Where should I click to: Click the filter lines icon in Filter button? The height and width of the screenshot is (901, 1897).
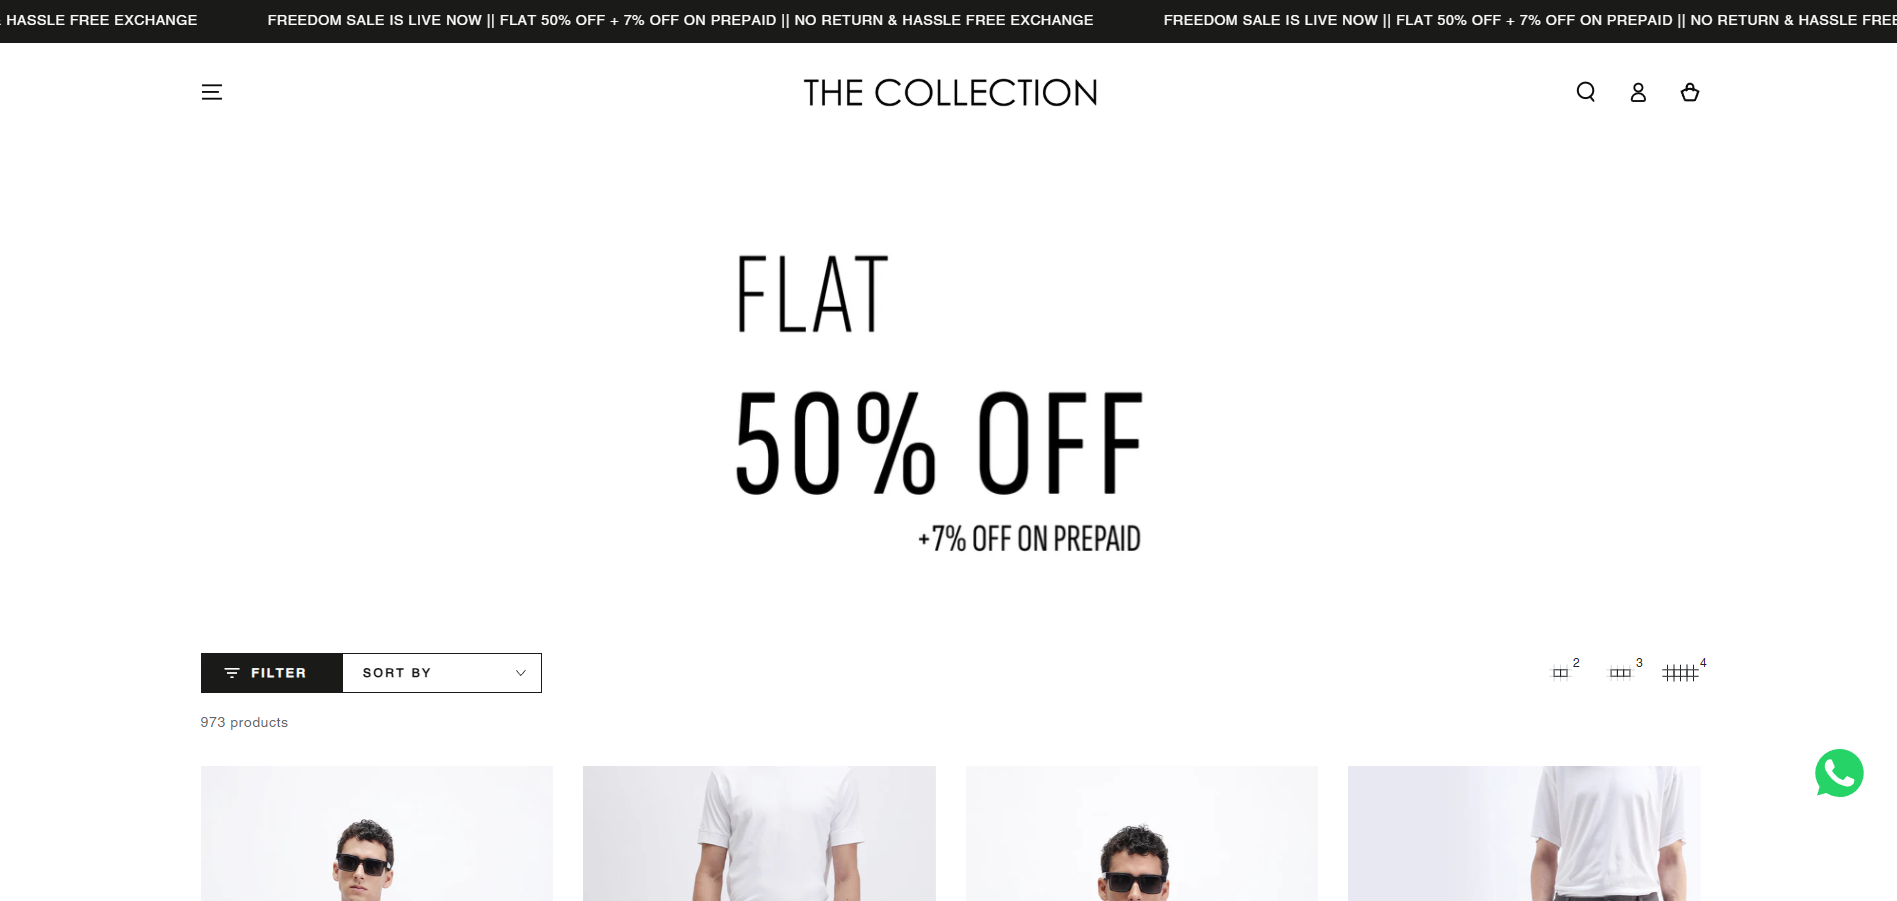(x=232, y=673)
